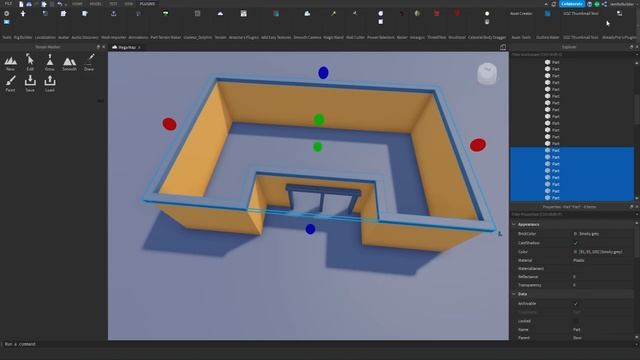
Task: Click the Explorer filter search field
Action: [x=571, y=54]
